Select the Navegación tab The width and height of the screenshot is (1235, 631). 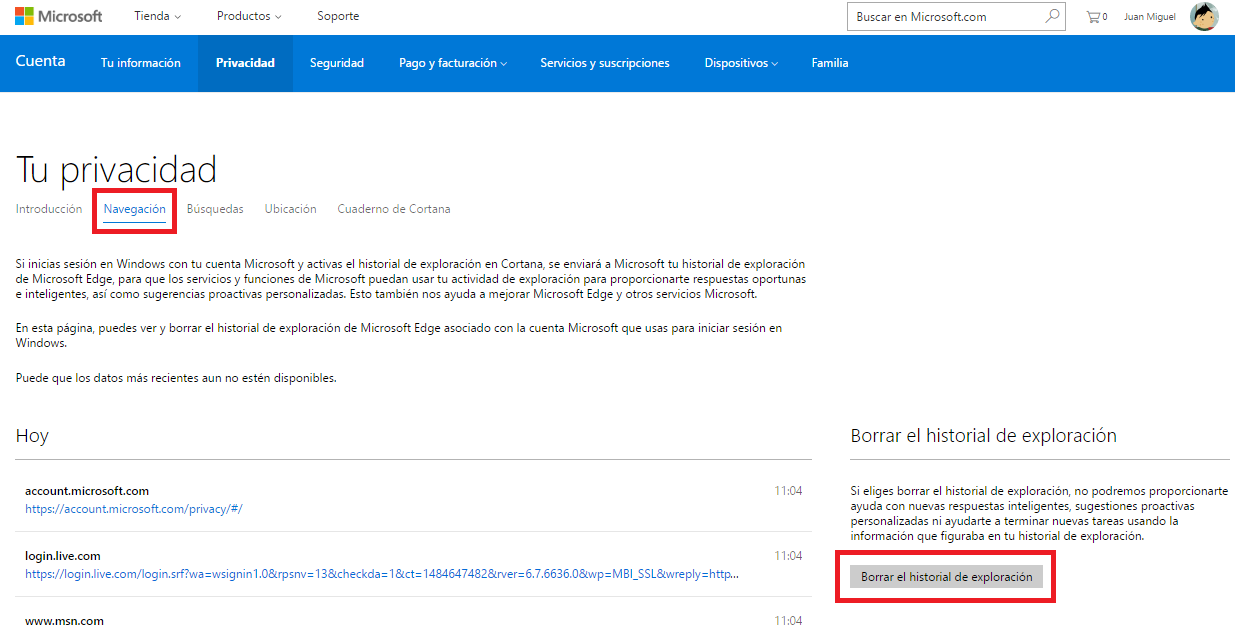135,210
